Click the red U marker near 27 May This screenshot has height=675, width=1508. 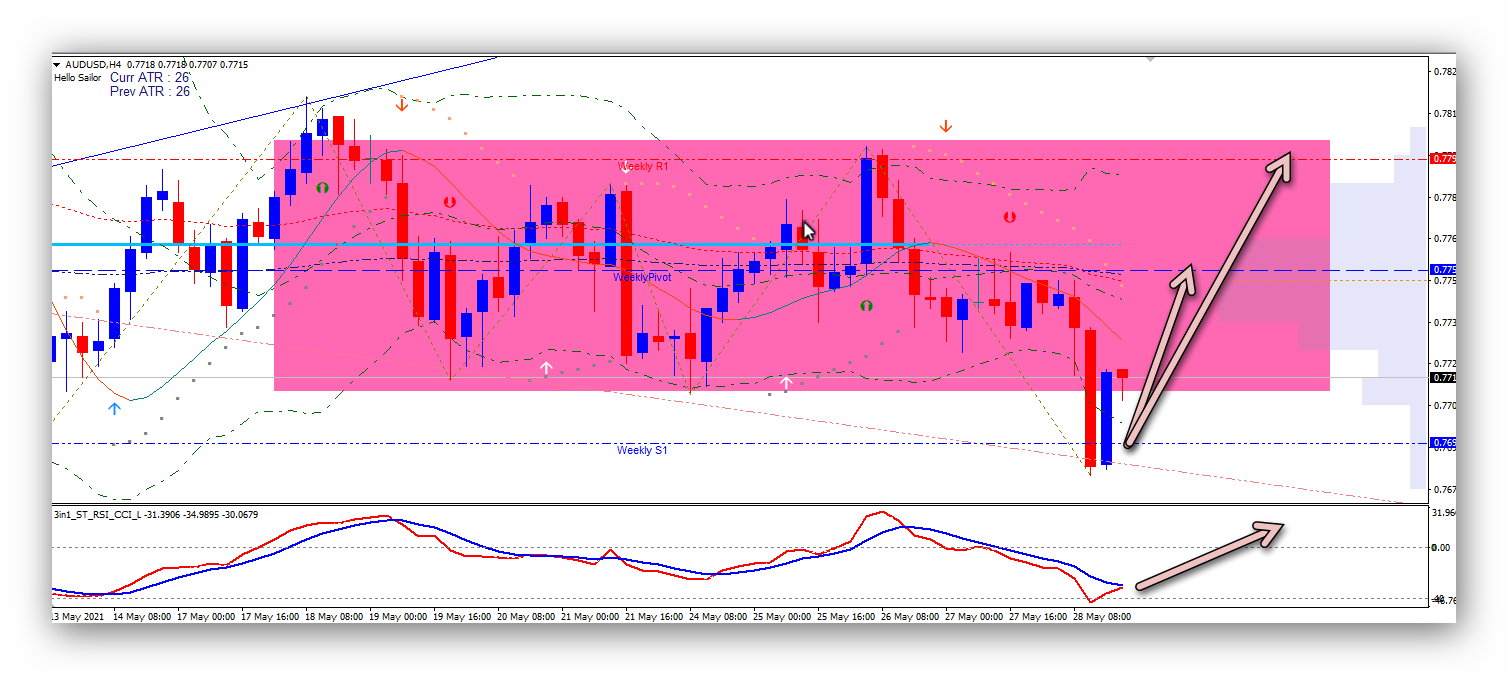(x=1010, y=216)
